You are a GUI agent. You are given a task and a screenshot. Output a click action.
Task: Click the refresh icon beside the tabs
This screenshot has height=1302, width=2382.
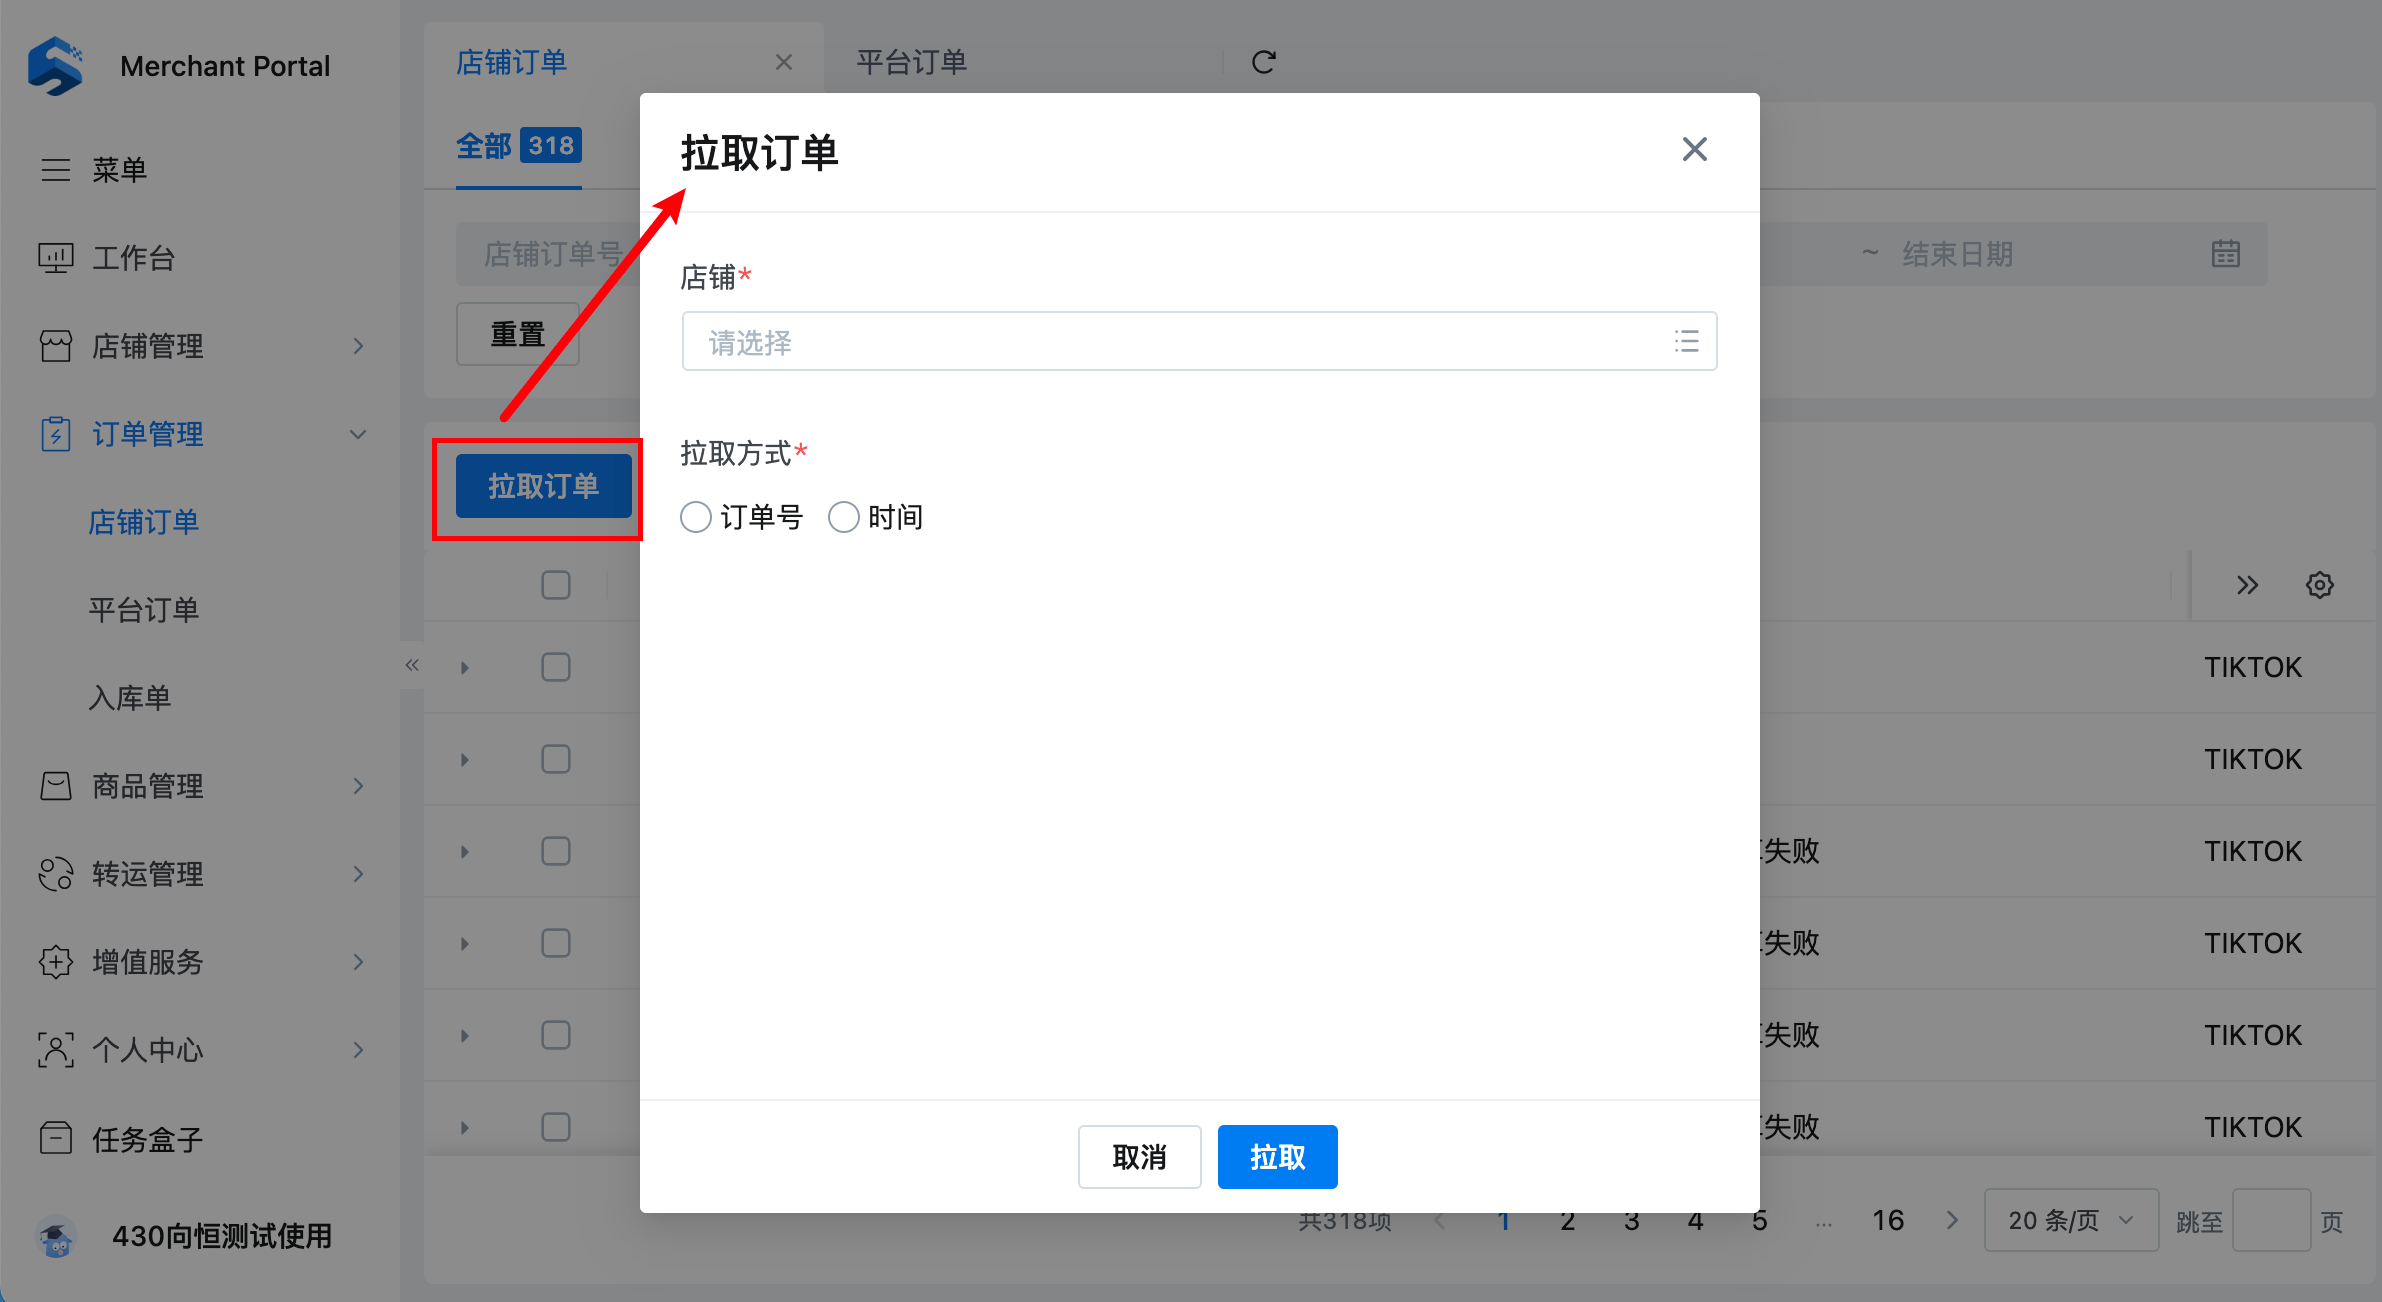pyautogui.click(x=1263, y=62)
